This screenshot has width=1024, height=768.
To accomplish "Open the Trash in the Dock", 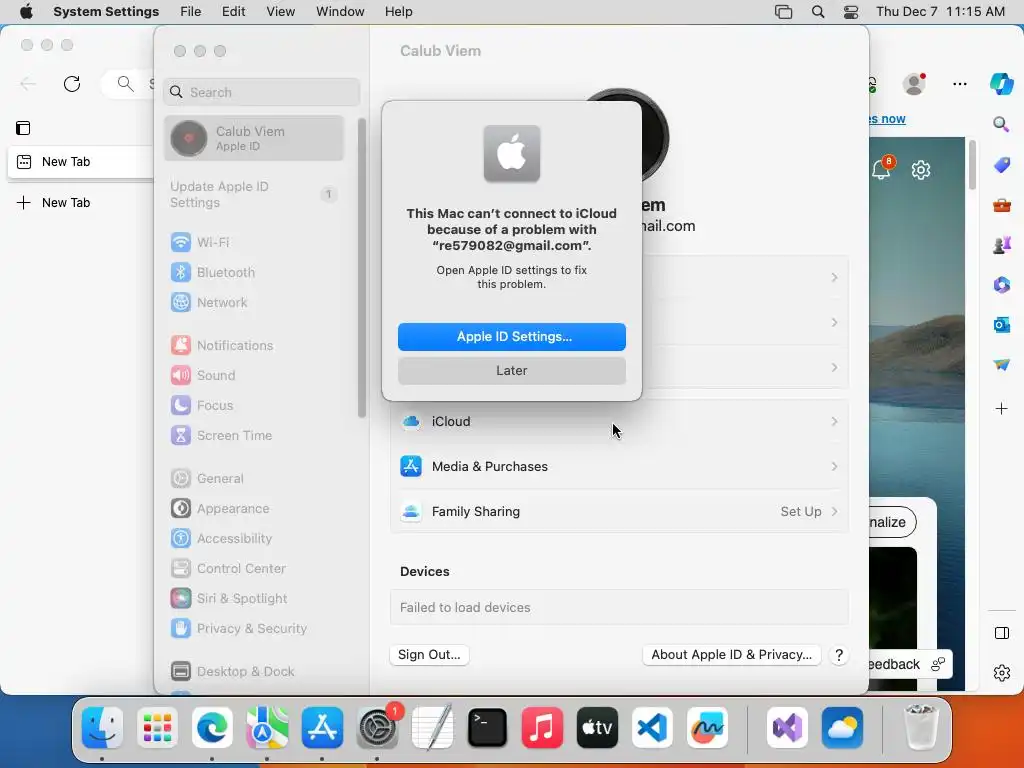I will coord(921,727).
